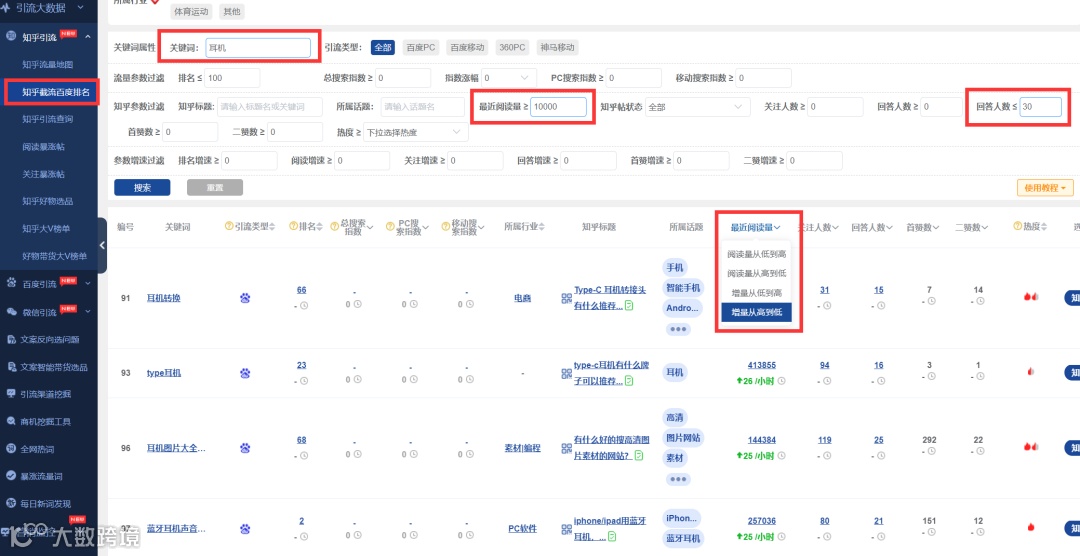1080x556 pixels.
Task: Click flame heat icon in 耳机转换 row
Action: [1031, 297]
